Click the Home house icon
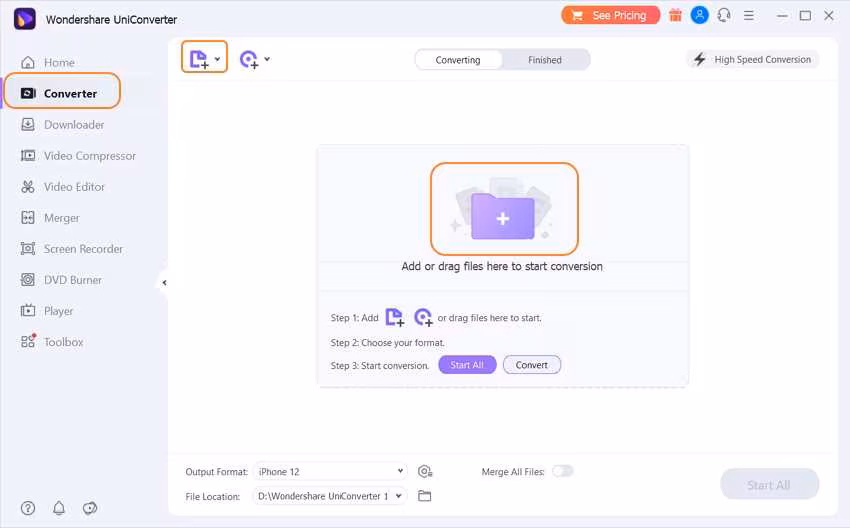The image size is (850, 528). (28, 62)
